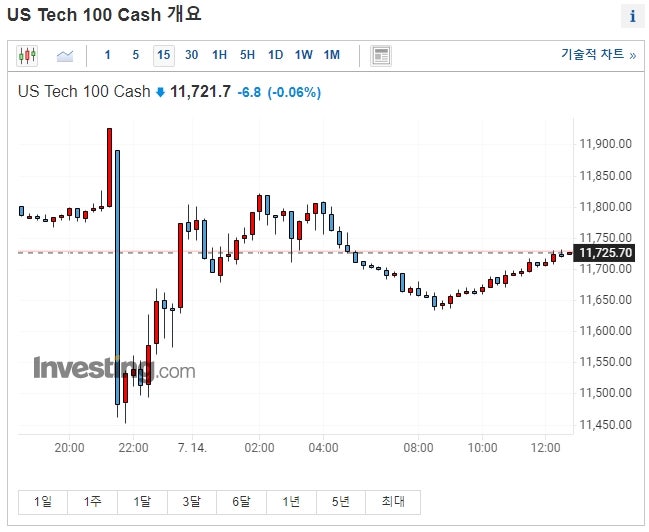Click the US Tech 100 Cash 개요 heading

[104, 15]
